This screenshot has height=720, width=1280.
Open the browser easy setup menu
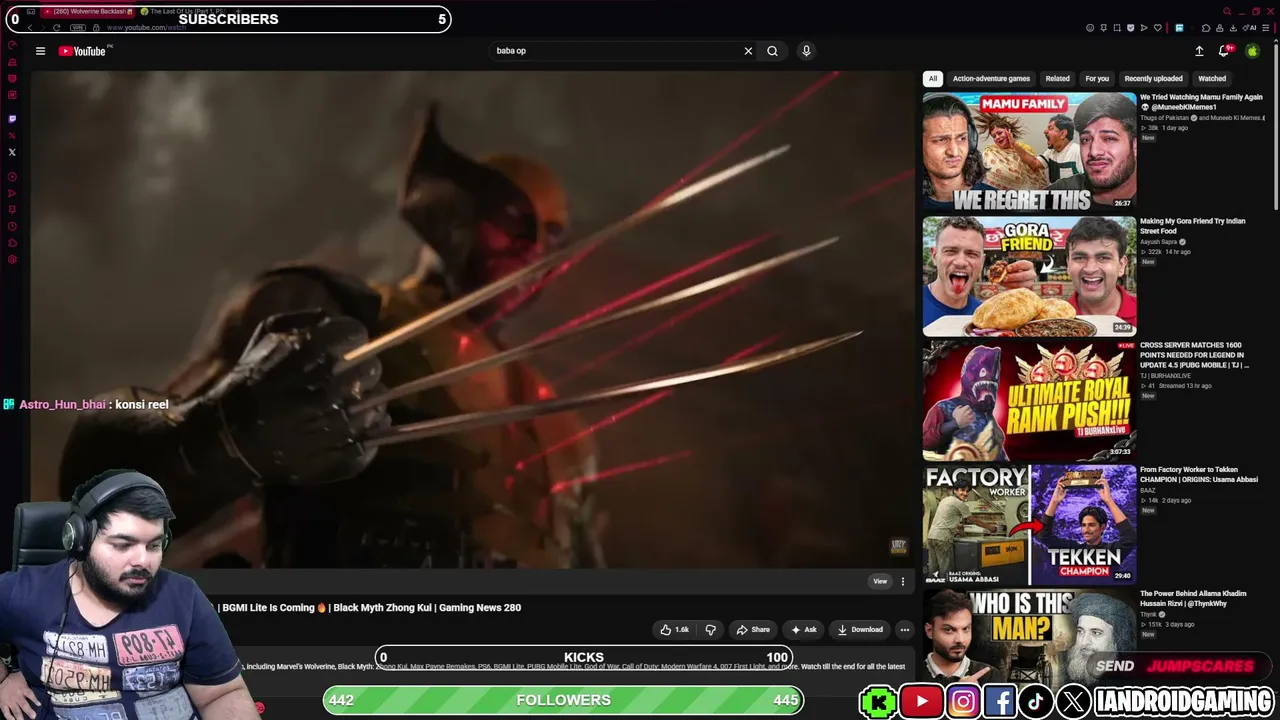(x=1267, y=28)
